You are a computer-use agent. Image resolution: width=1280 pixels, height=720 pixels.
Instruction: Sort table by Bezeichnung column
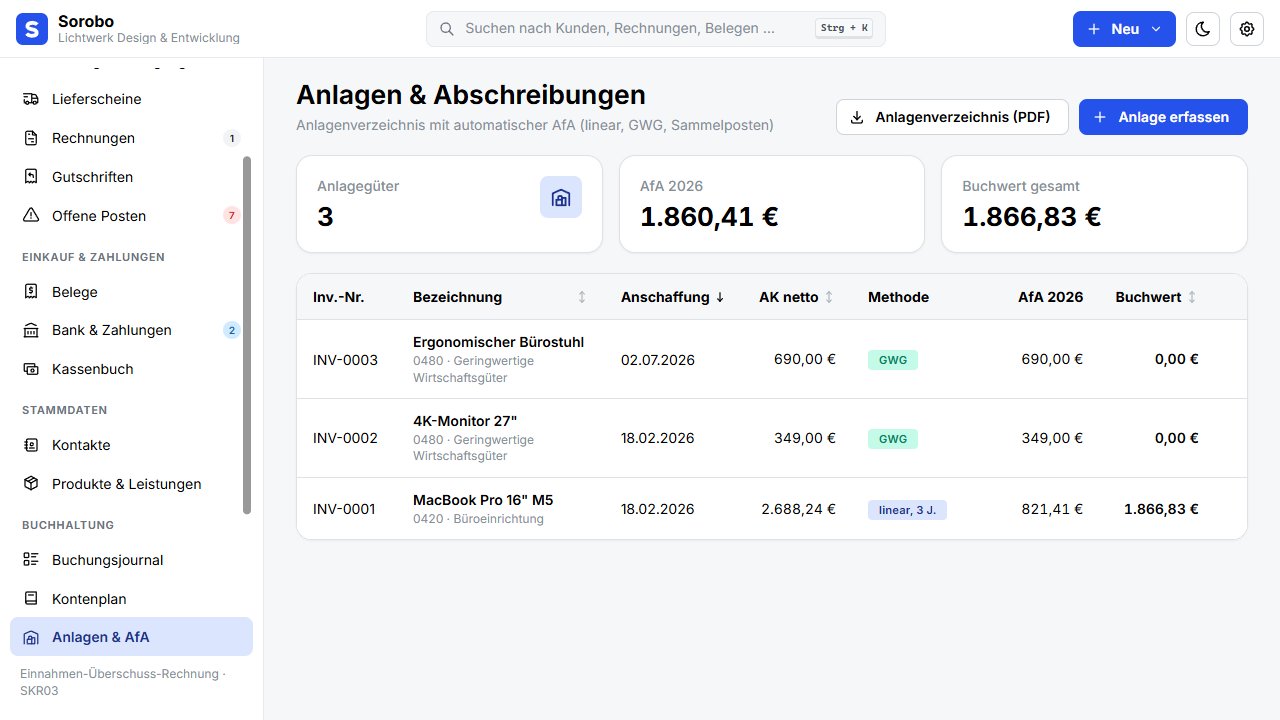(499, 297)
